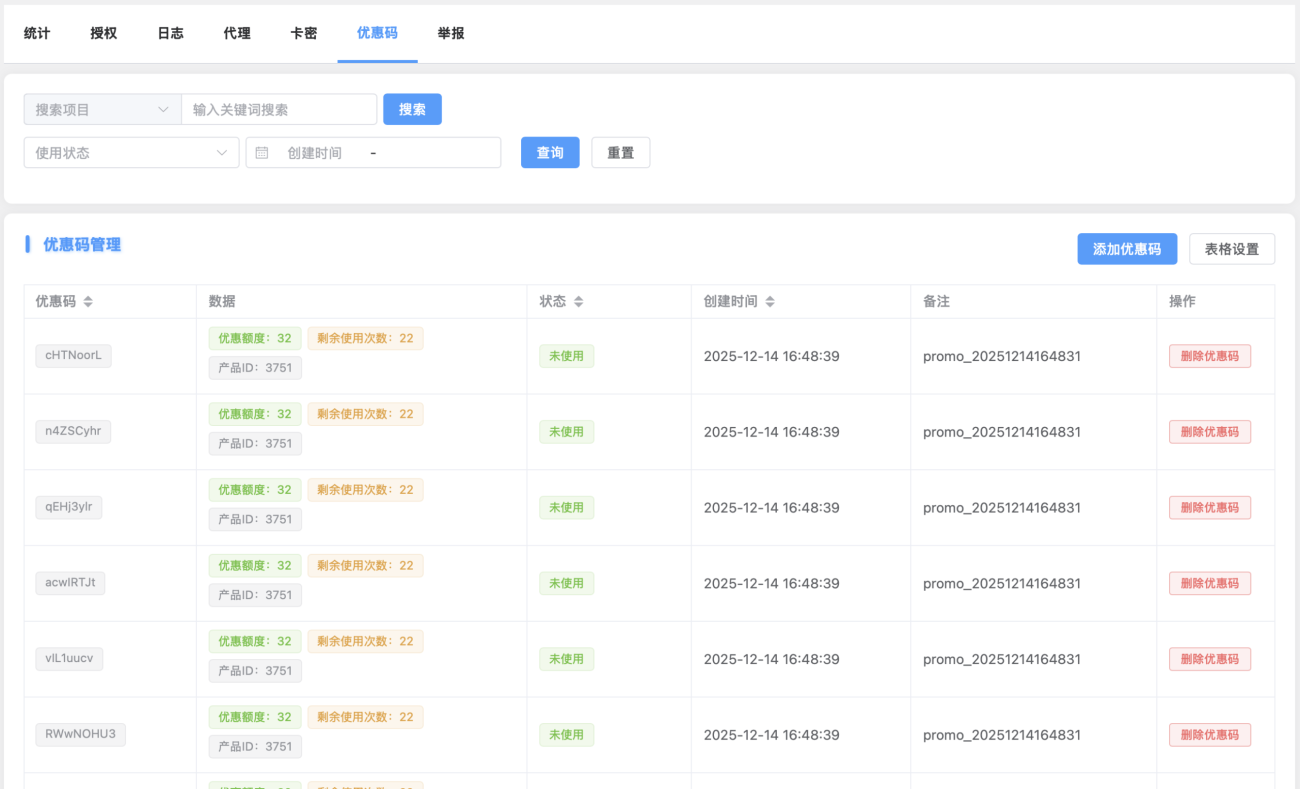Open the 使用状态 filter dropdown

point(131,153)
